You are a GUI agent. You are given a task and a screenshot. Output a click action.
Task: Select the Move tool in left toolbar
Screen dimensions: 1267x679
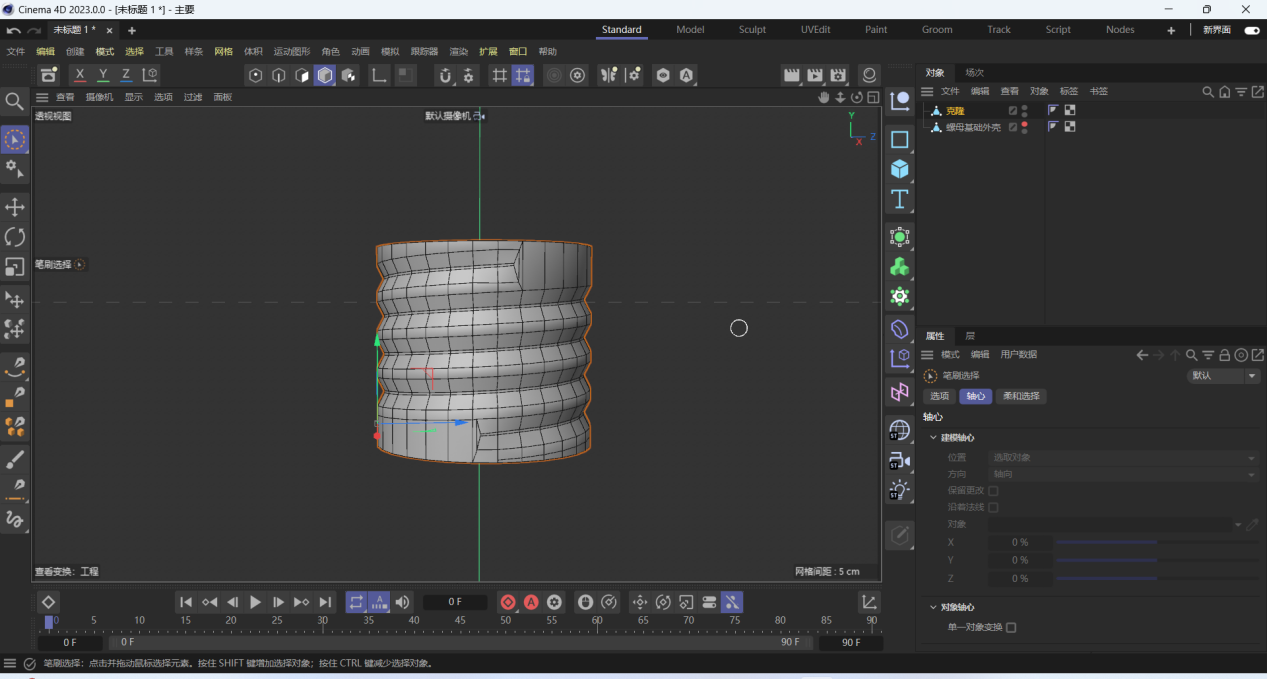pos(15,207)
